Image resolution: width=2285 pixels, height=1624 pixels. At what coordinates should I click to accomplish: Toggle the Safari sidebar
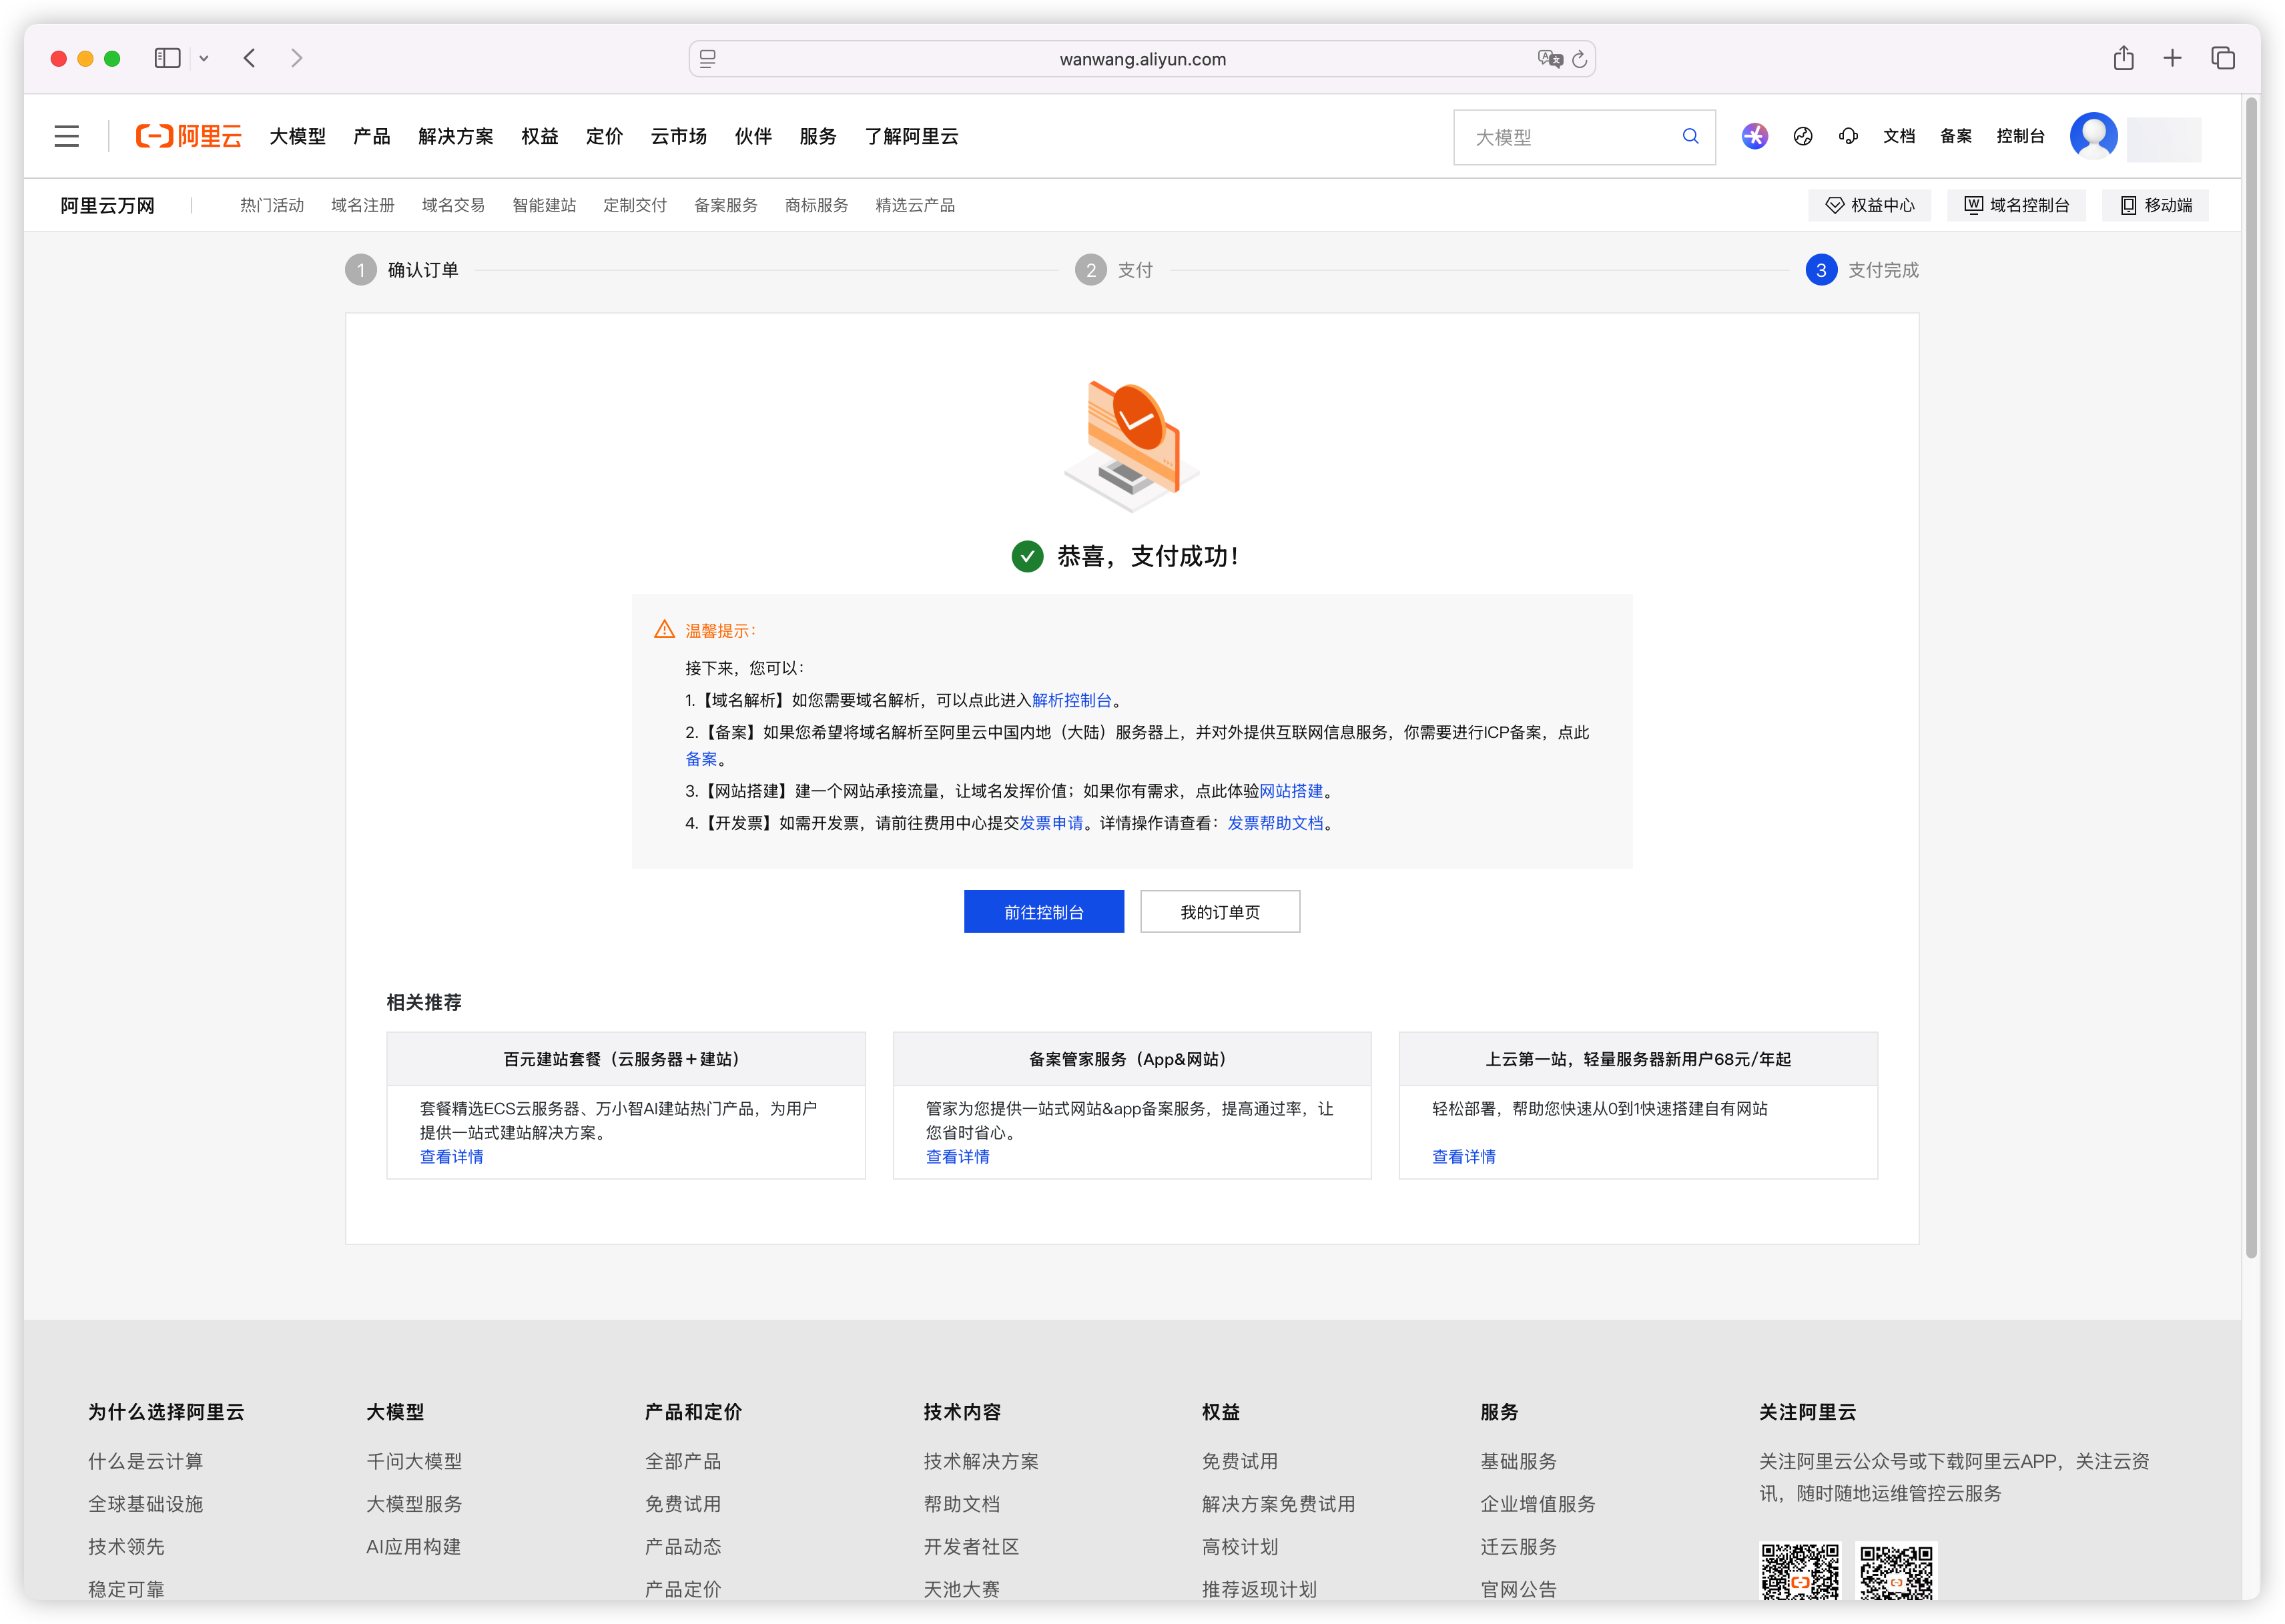(x=167, y=58)
